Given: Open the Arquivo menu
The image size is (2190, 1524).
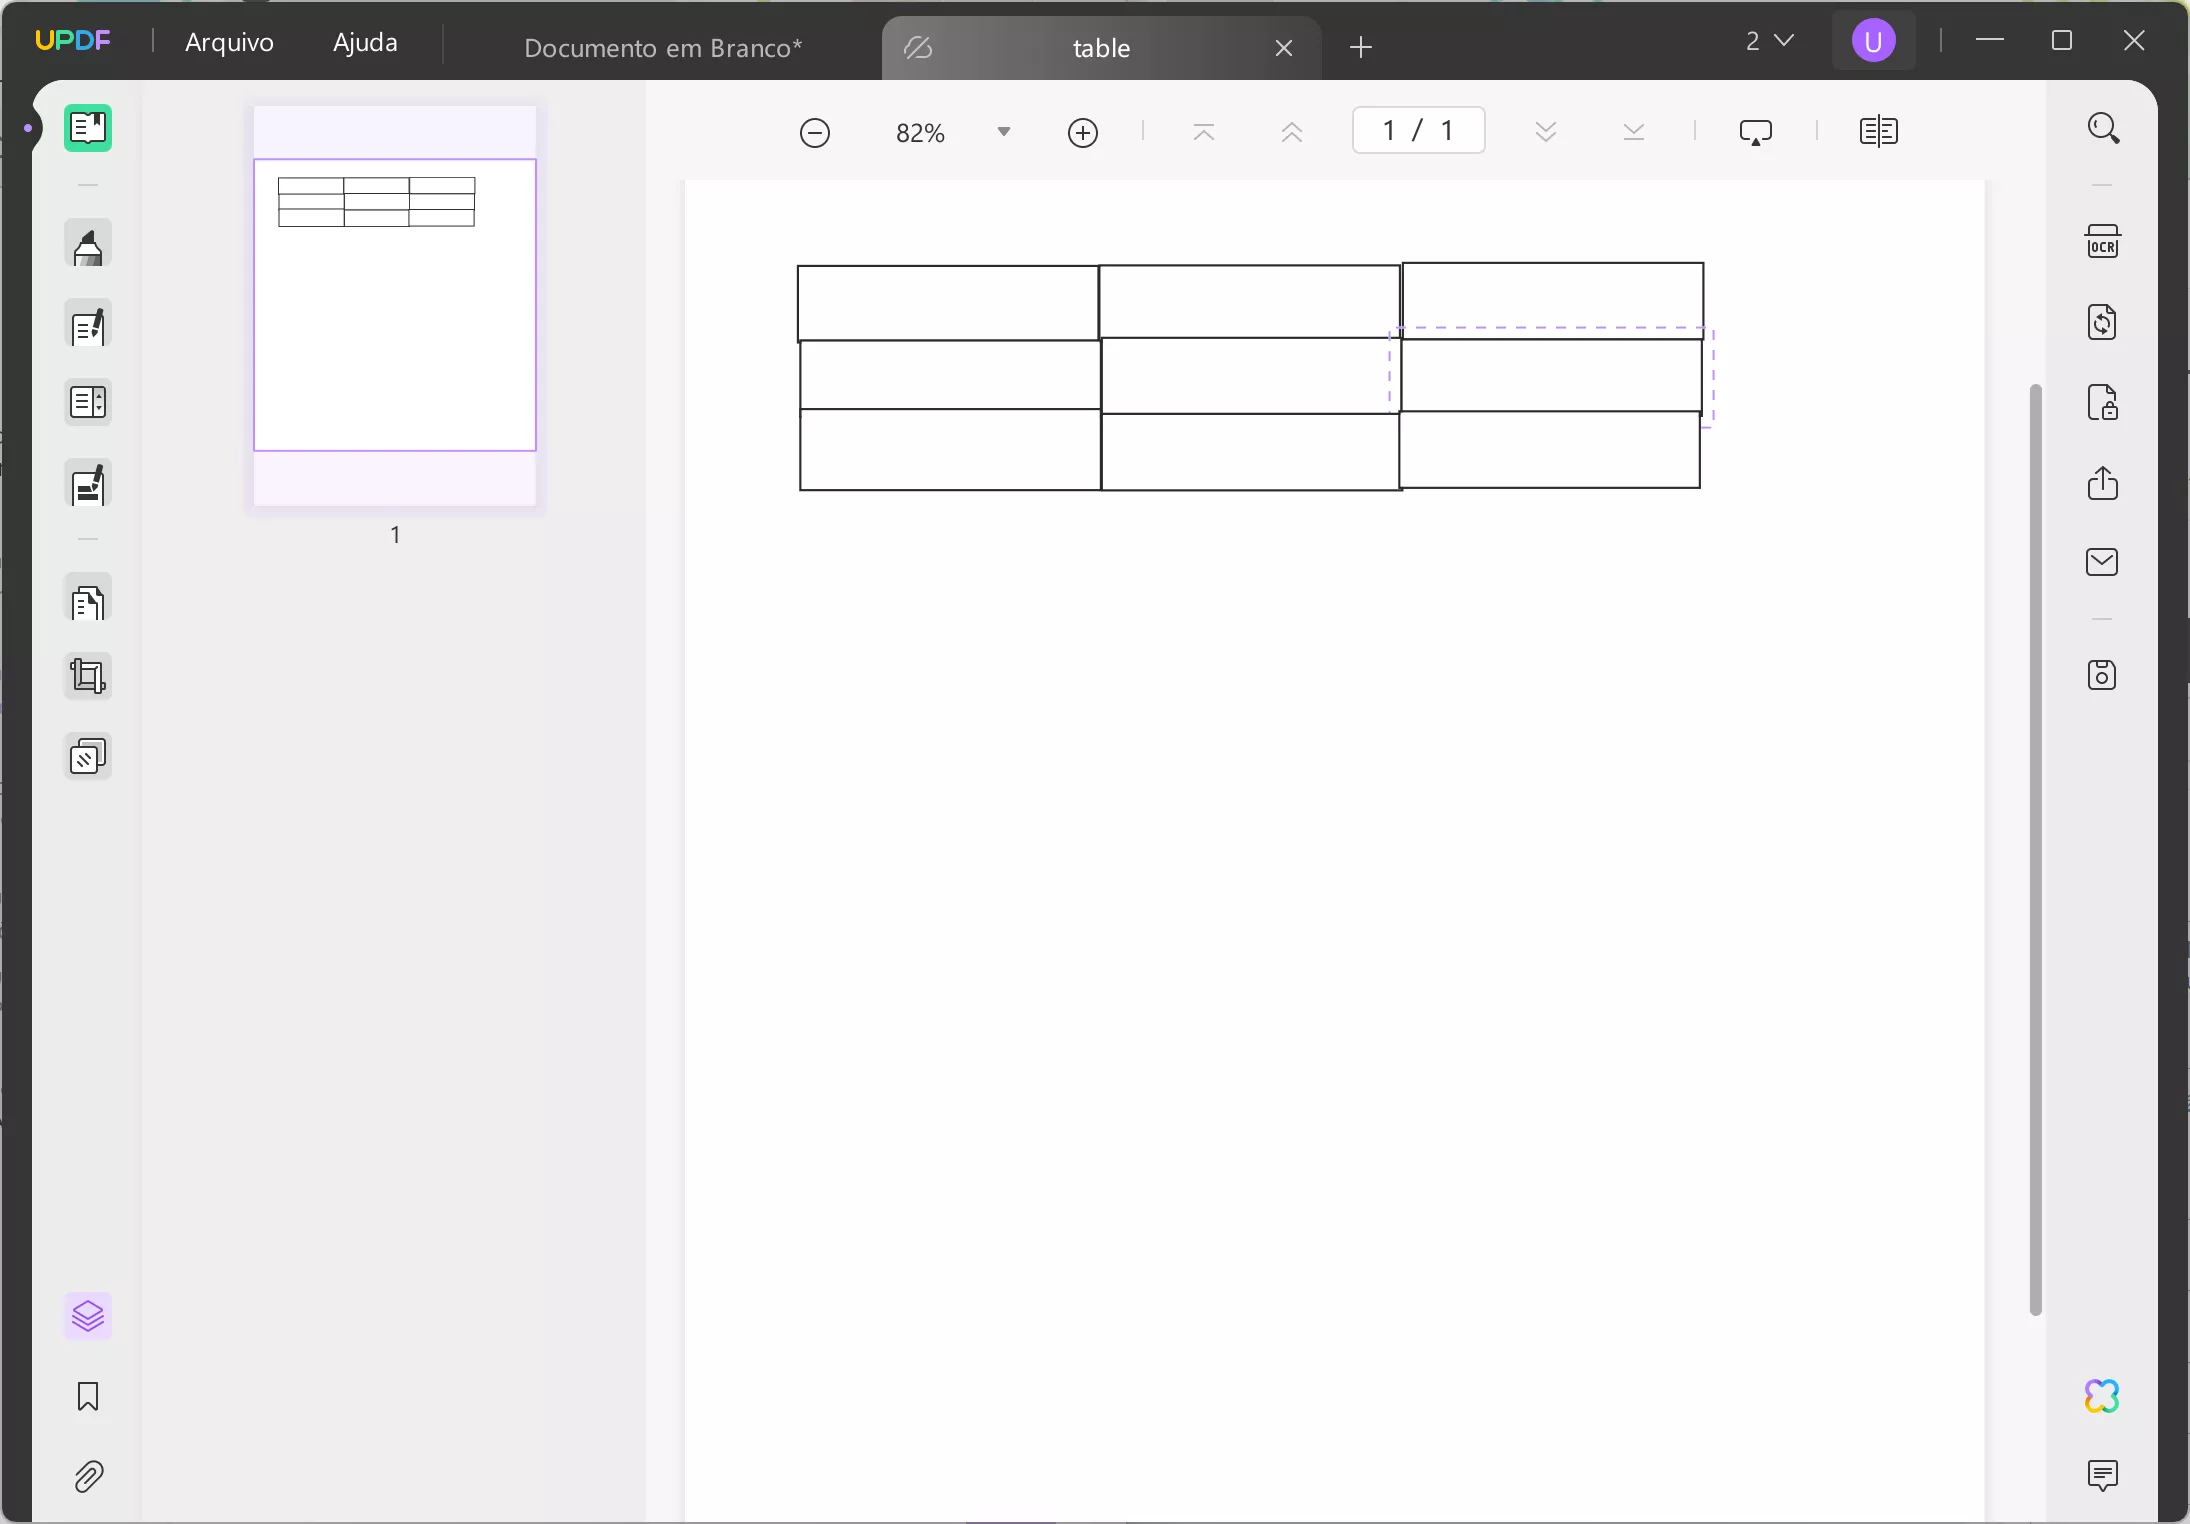Looking at the screenshot, I should pos(230,42).
